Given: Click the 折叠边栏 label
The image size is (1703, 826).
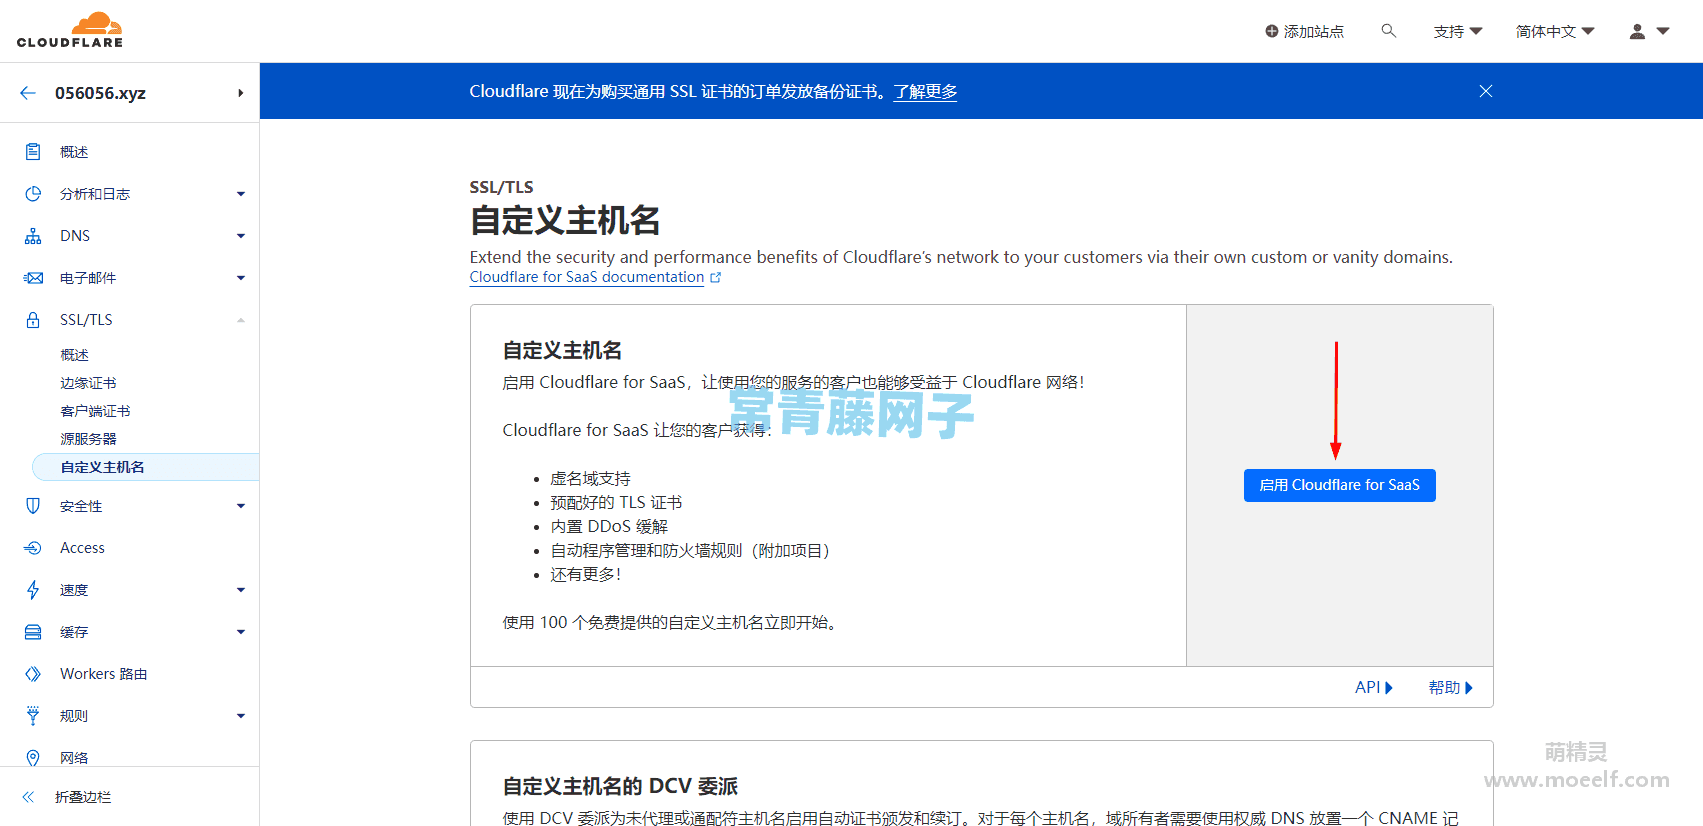Looking at the screenshot, I should 83,797.
